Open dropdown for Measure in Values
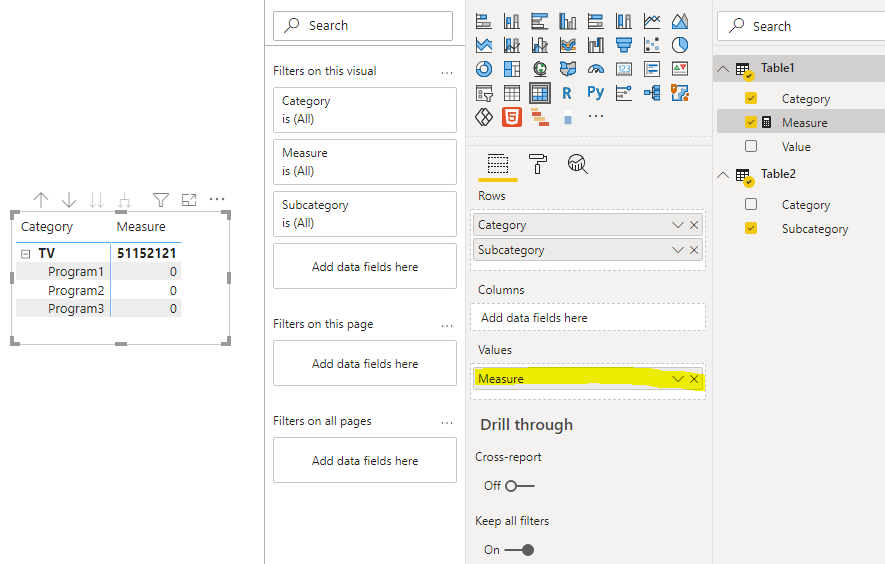Screen dimensions: 885x564 678,379
